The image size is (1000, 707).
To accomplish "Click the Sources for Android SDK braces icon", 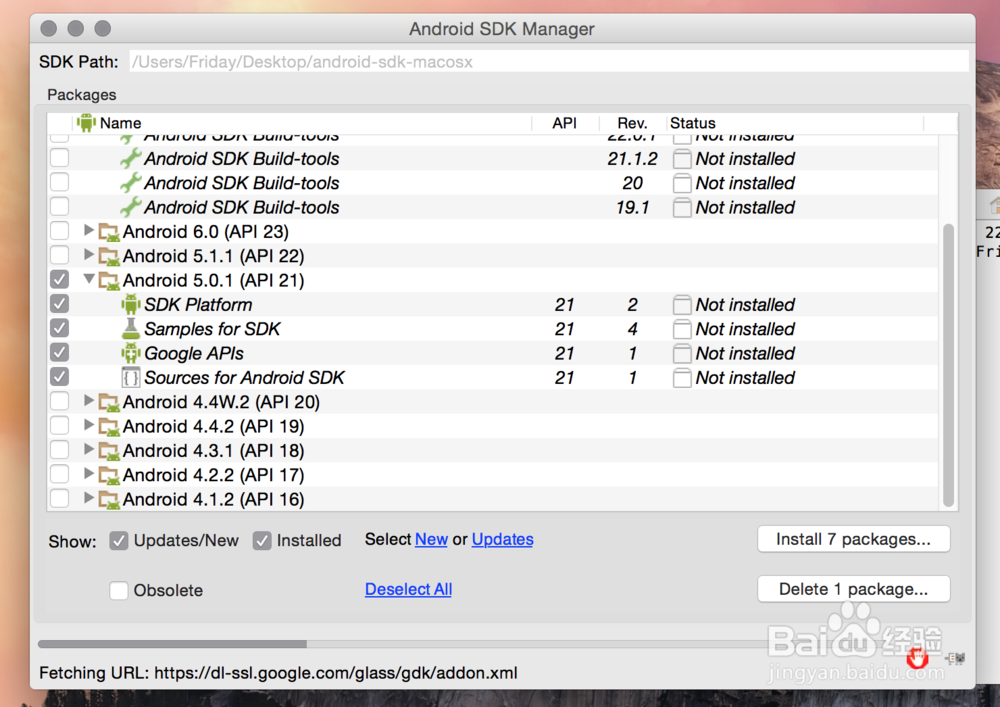I will [131, 377].
